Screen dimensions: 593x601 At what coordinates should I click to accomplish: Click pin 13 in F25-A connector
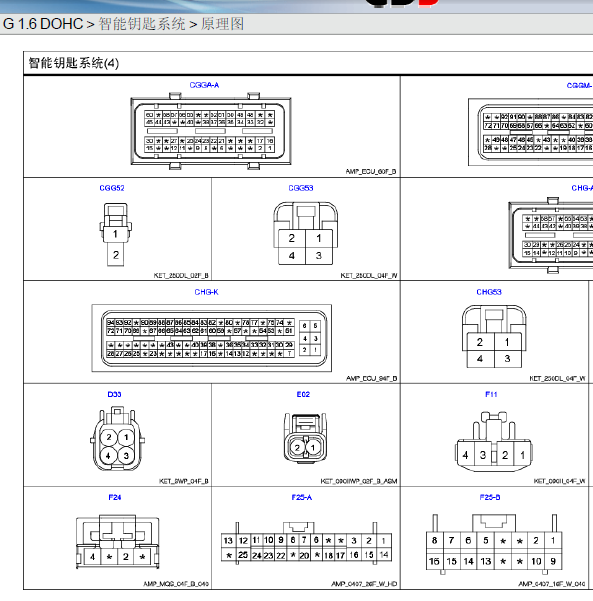[x=228, y=541]
